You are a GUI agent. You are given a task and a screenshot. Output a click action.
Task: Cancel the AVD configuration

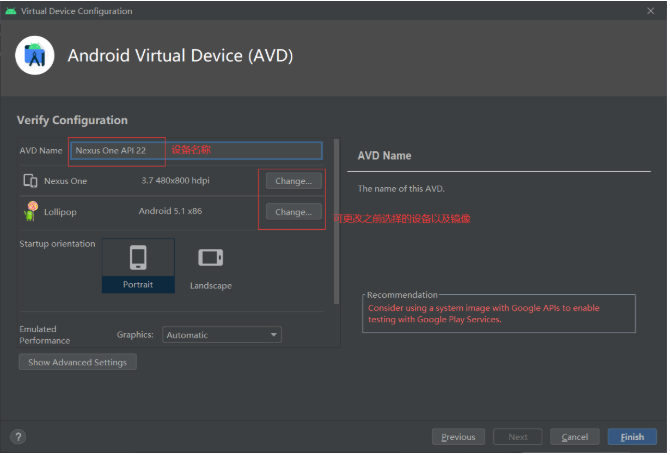pos(575,437)
